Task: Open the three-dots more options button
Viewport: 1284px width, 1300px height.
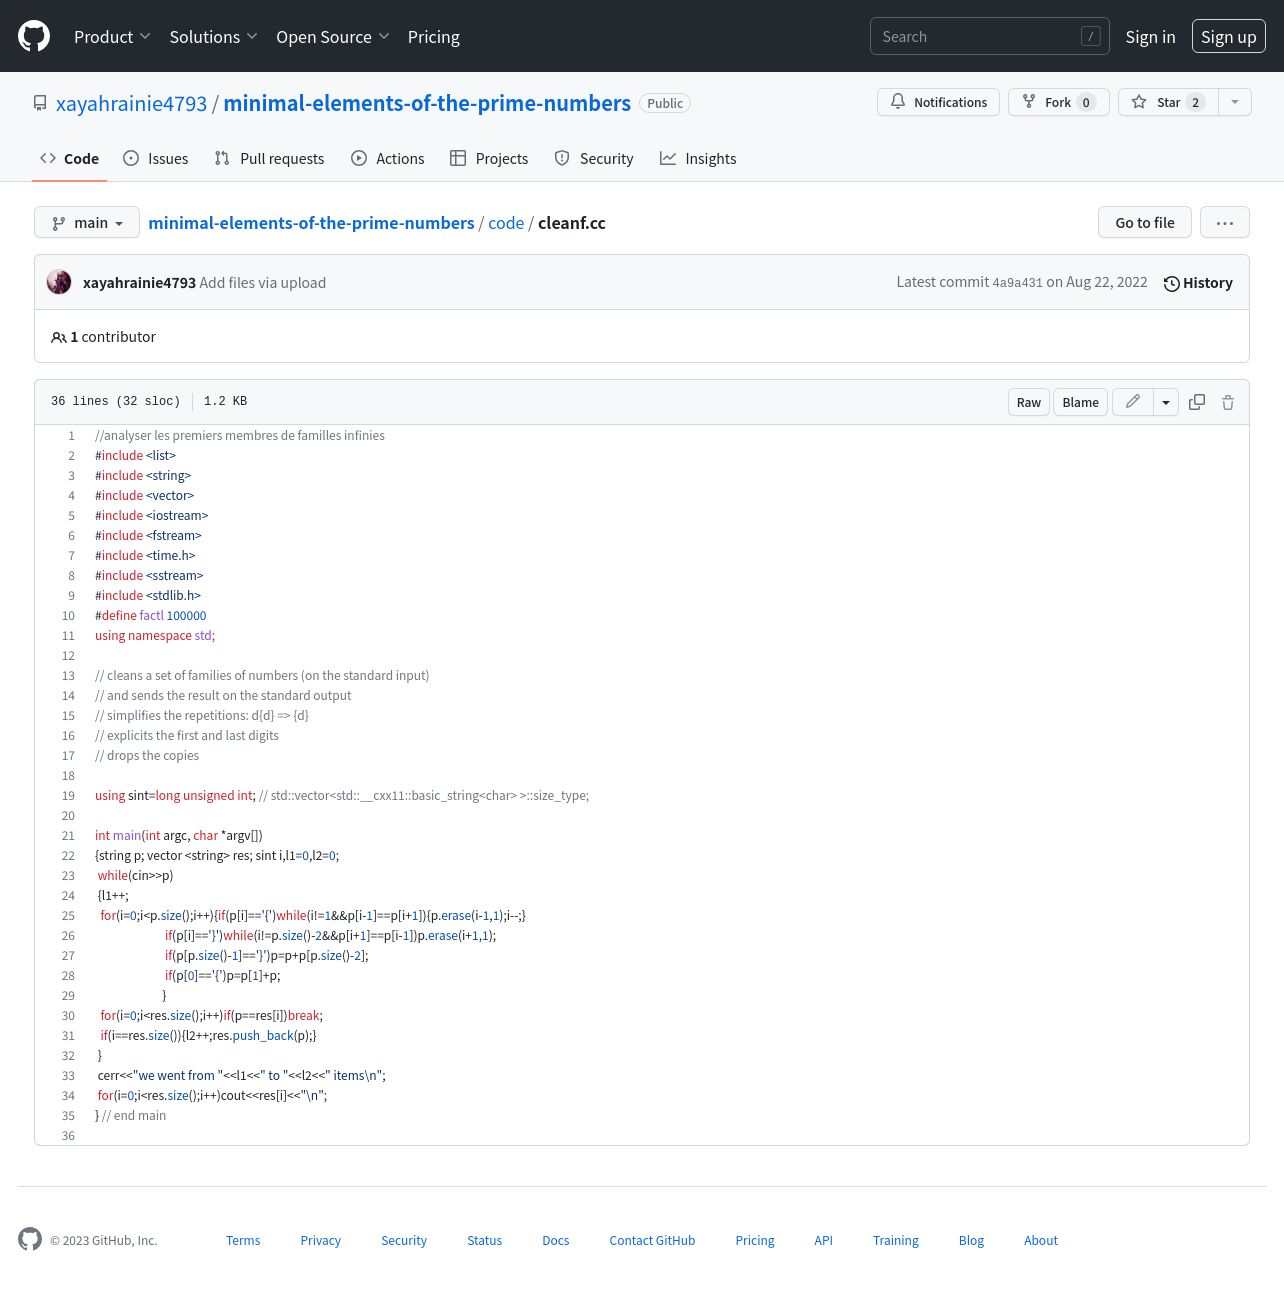Action: (x=1225, y=222)
